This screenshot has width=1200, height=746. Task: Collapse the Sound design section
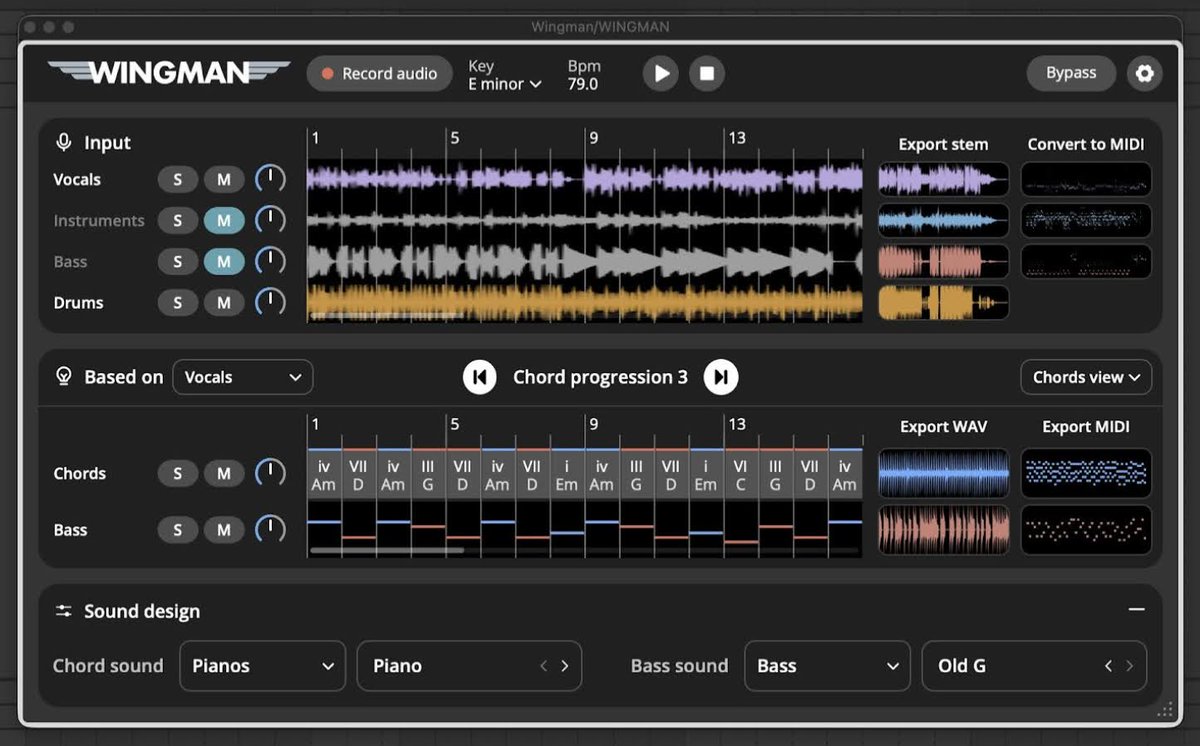coord(1136,610)
